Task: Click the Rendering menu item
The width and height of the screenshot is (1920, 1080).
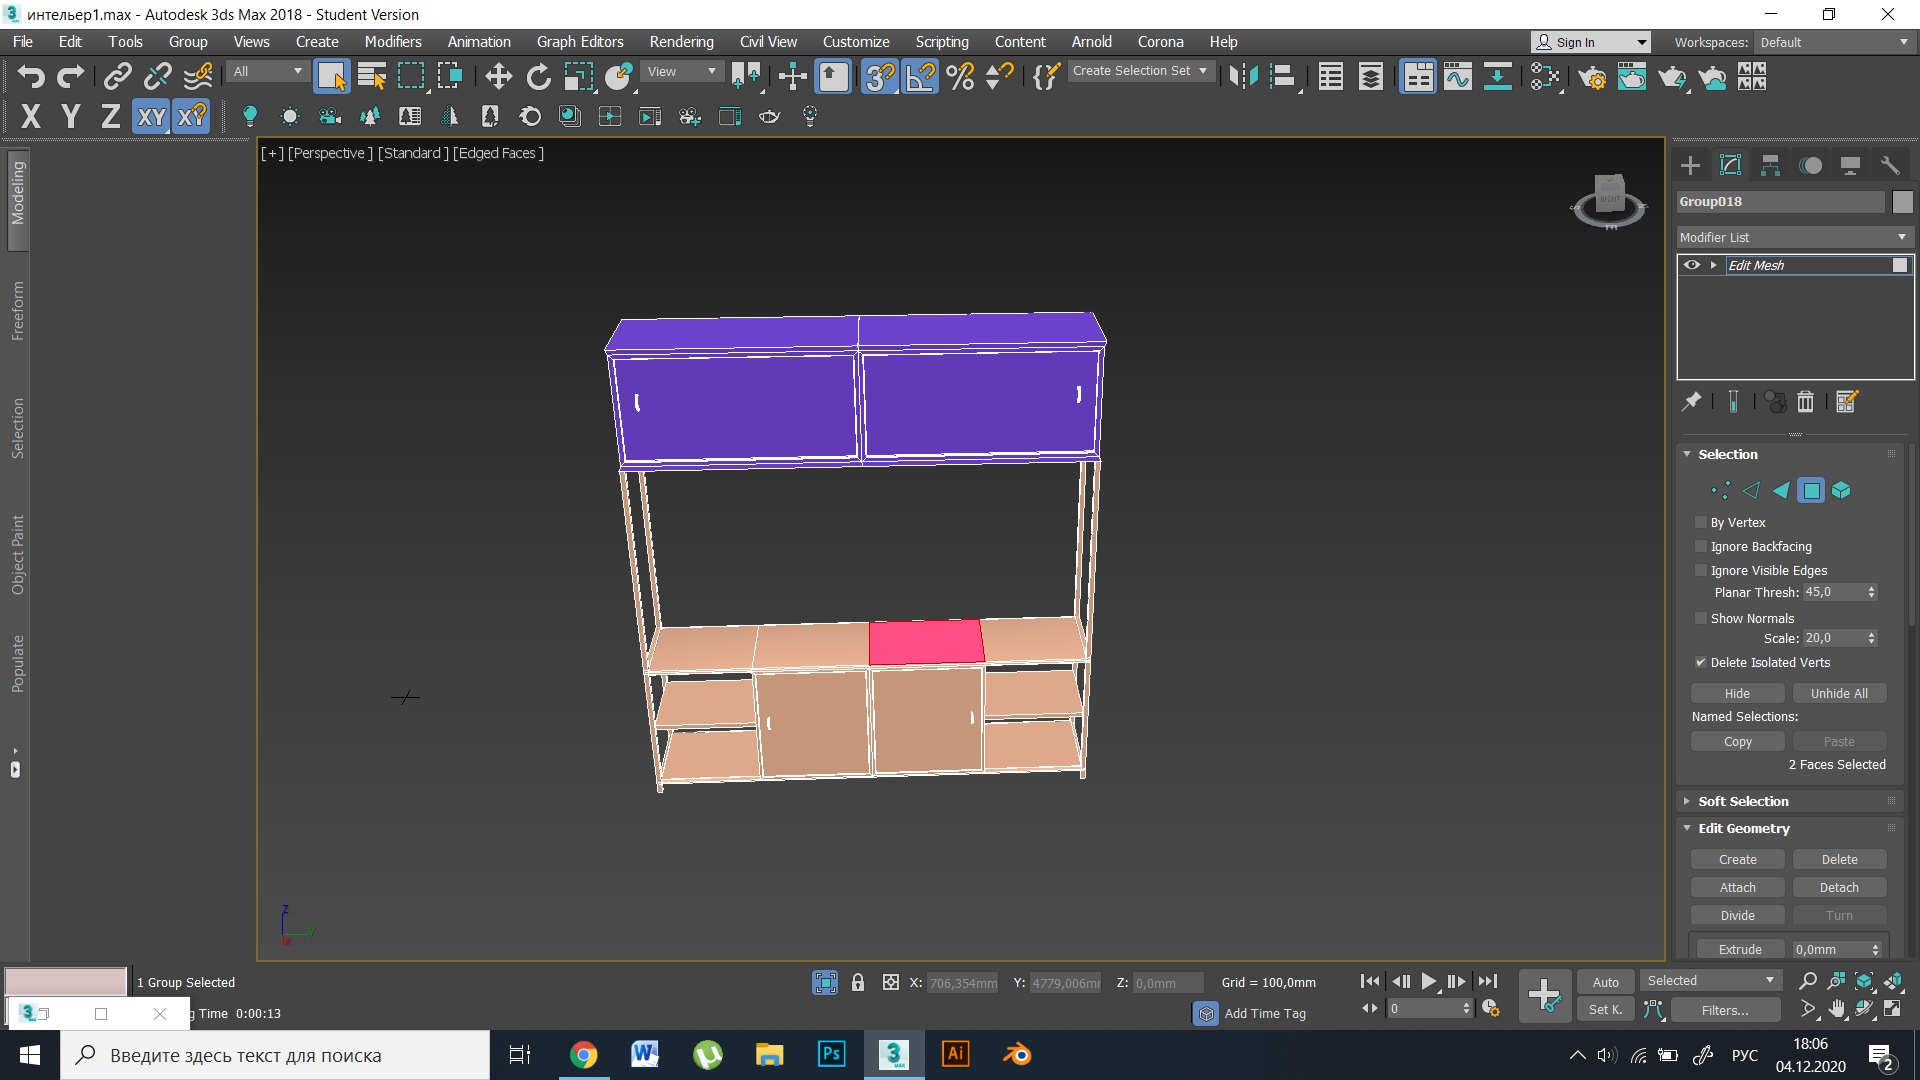Action: click(682, 41)
